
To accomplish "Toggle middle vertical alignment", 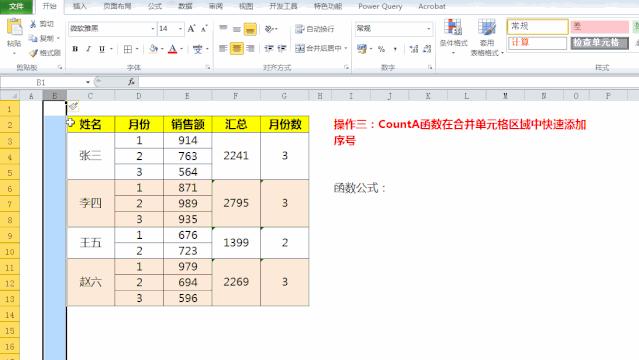I will pos(237,29).
